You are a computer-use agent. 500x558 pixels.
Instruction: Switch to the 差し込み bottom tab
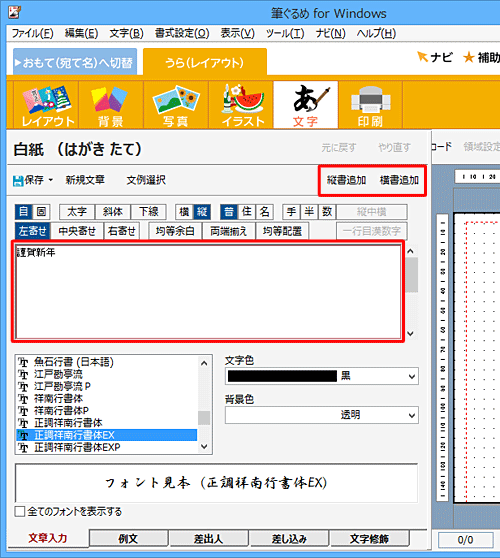289,539
